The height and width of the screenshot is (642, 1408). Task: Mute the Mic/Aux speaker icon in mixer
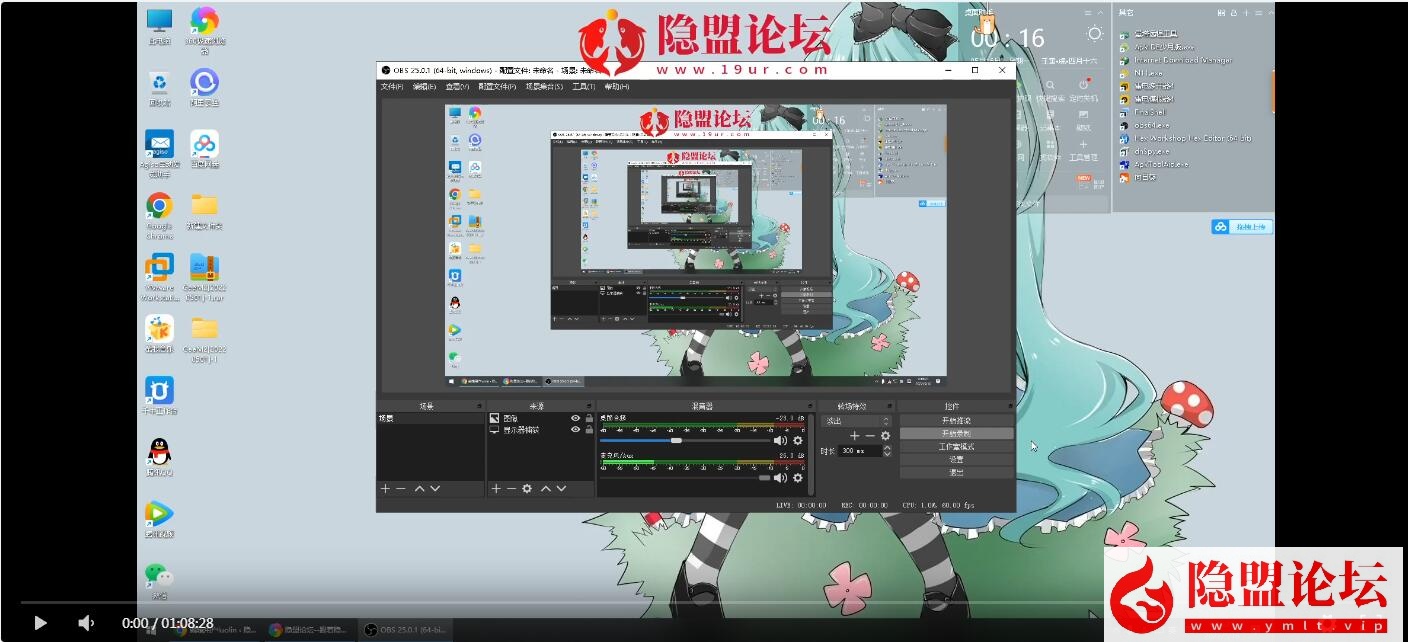[780, 478]
